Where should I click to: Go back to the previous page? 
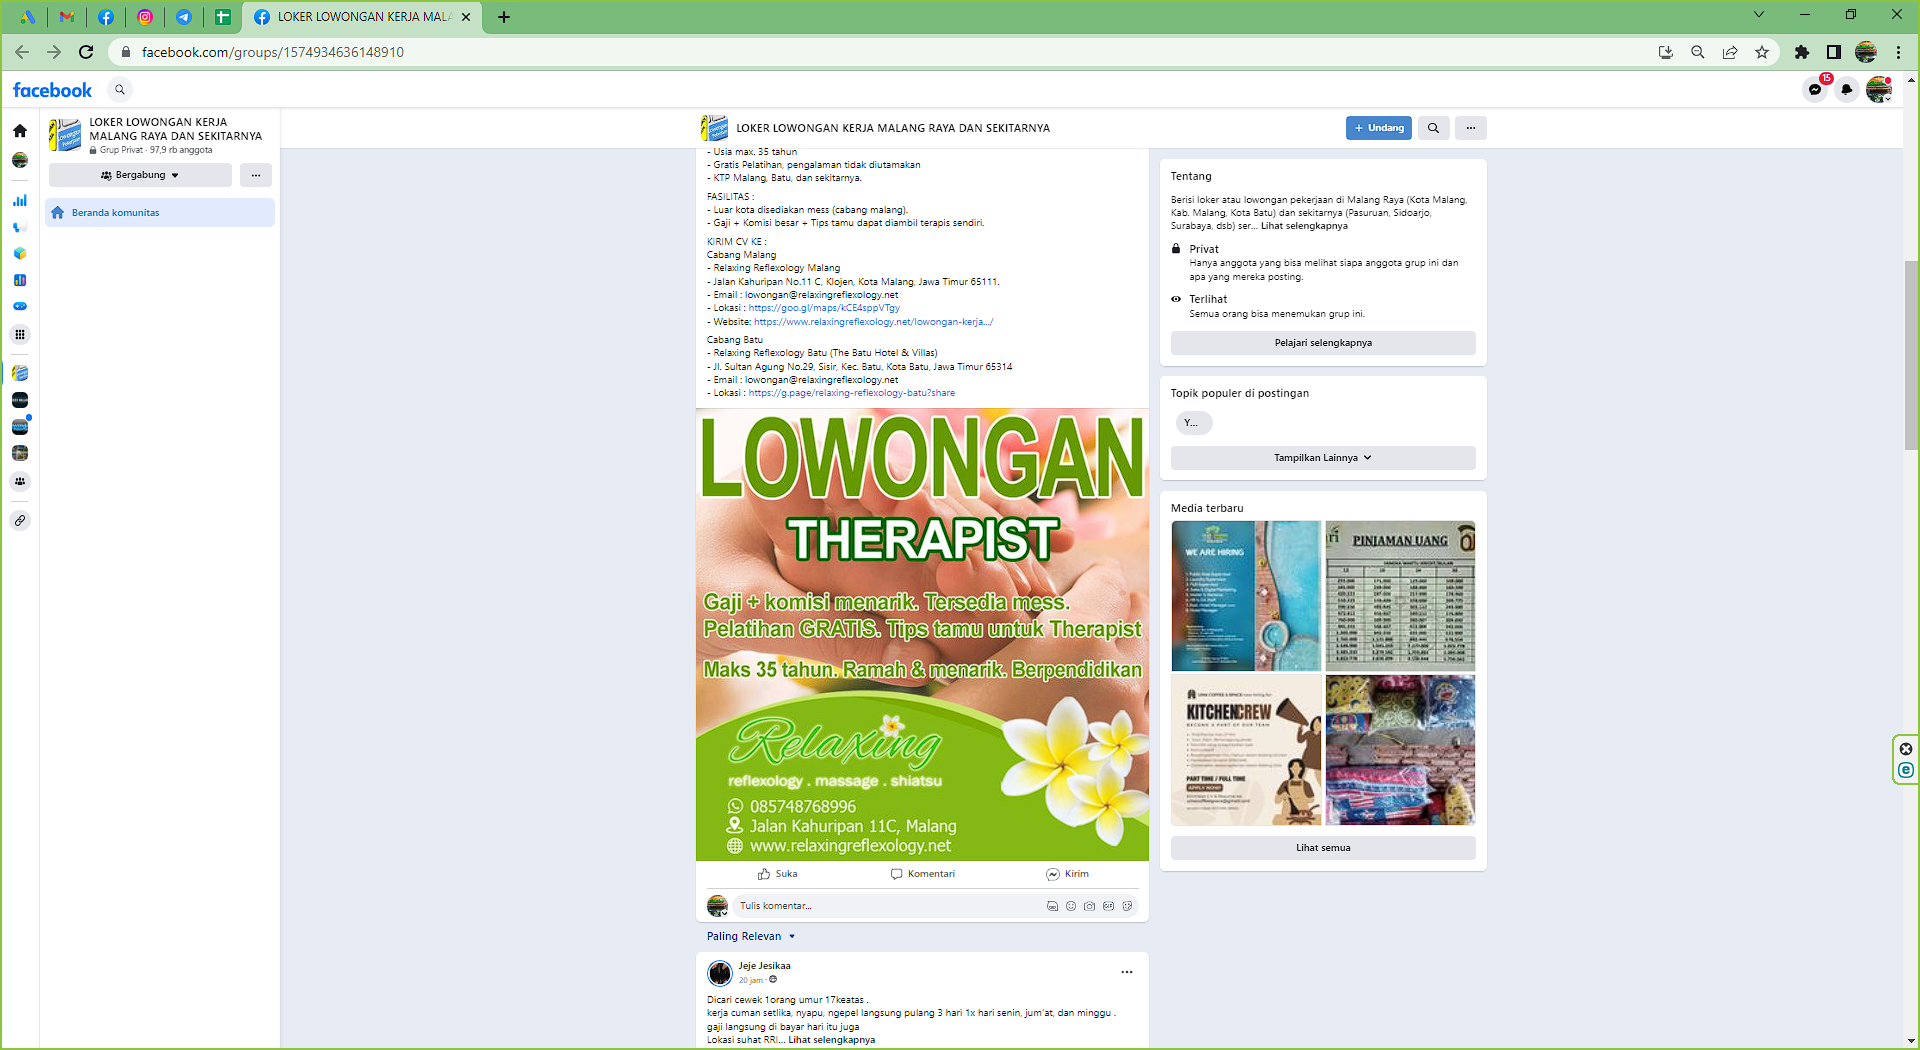pos(22,52)
